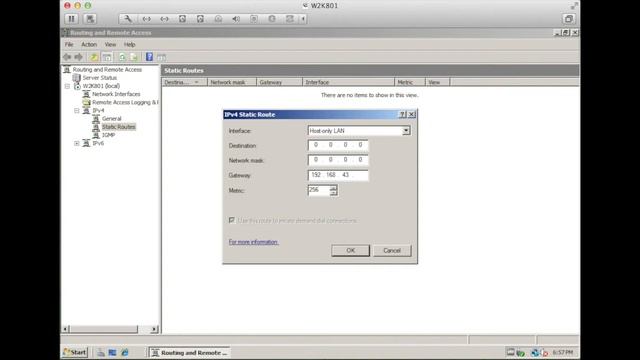Open the Action menu
The image size is (640, 360).
89,44
